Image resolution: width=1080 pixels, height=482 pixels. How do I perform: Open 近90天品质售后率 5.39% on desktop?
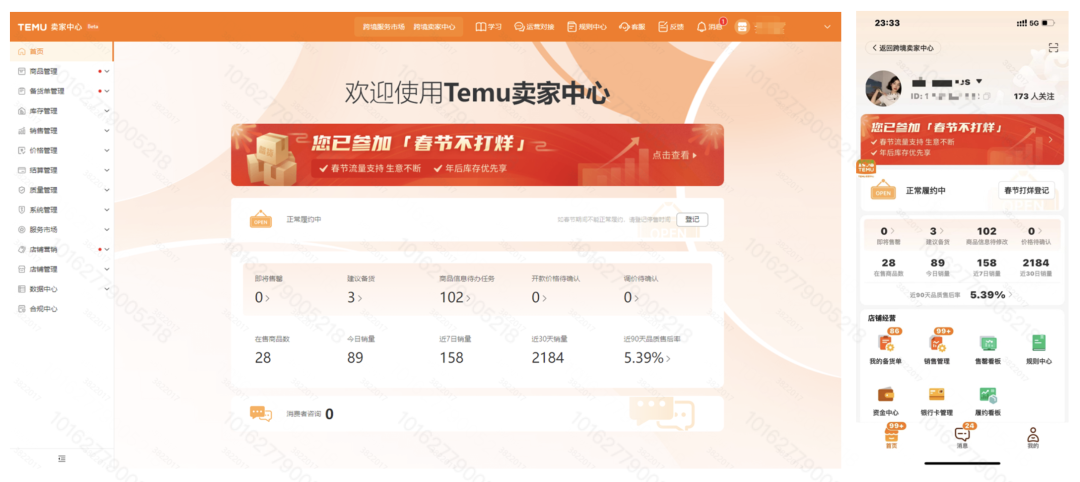point(647,357)
